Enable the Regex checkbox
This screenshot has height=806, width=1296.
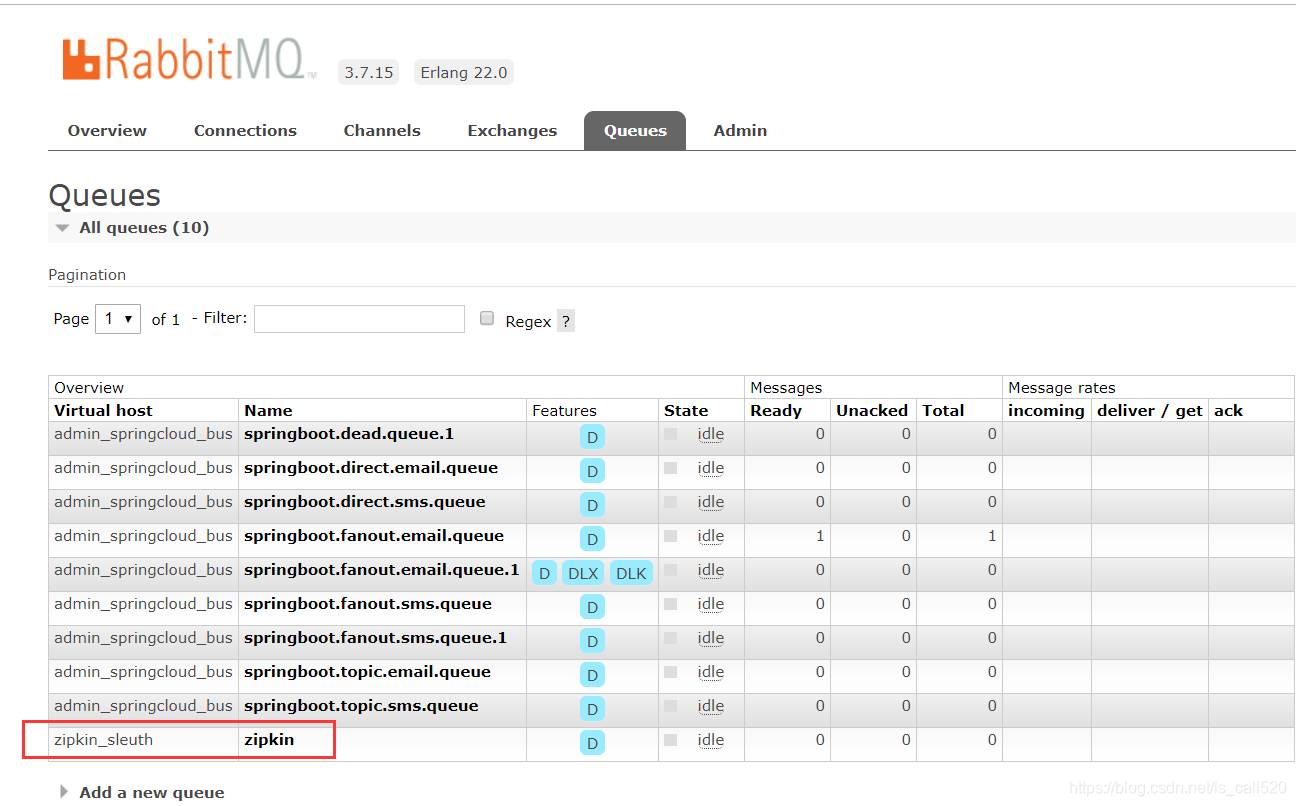(x=486, y=317)
